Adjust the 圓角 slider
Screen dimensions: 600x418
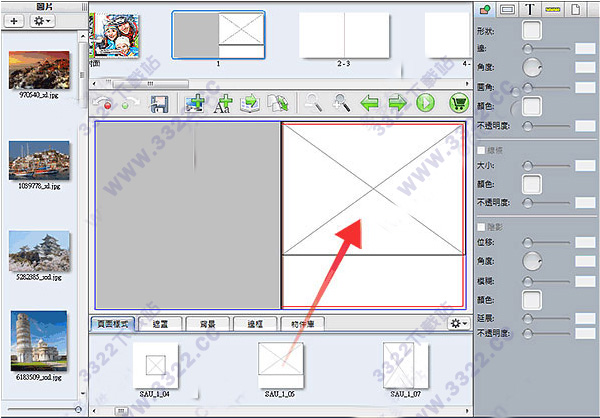pos(546,88)
